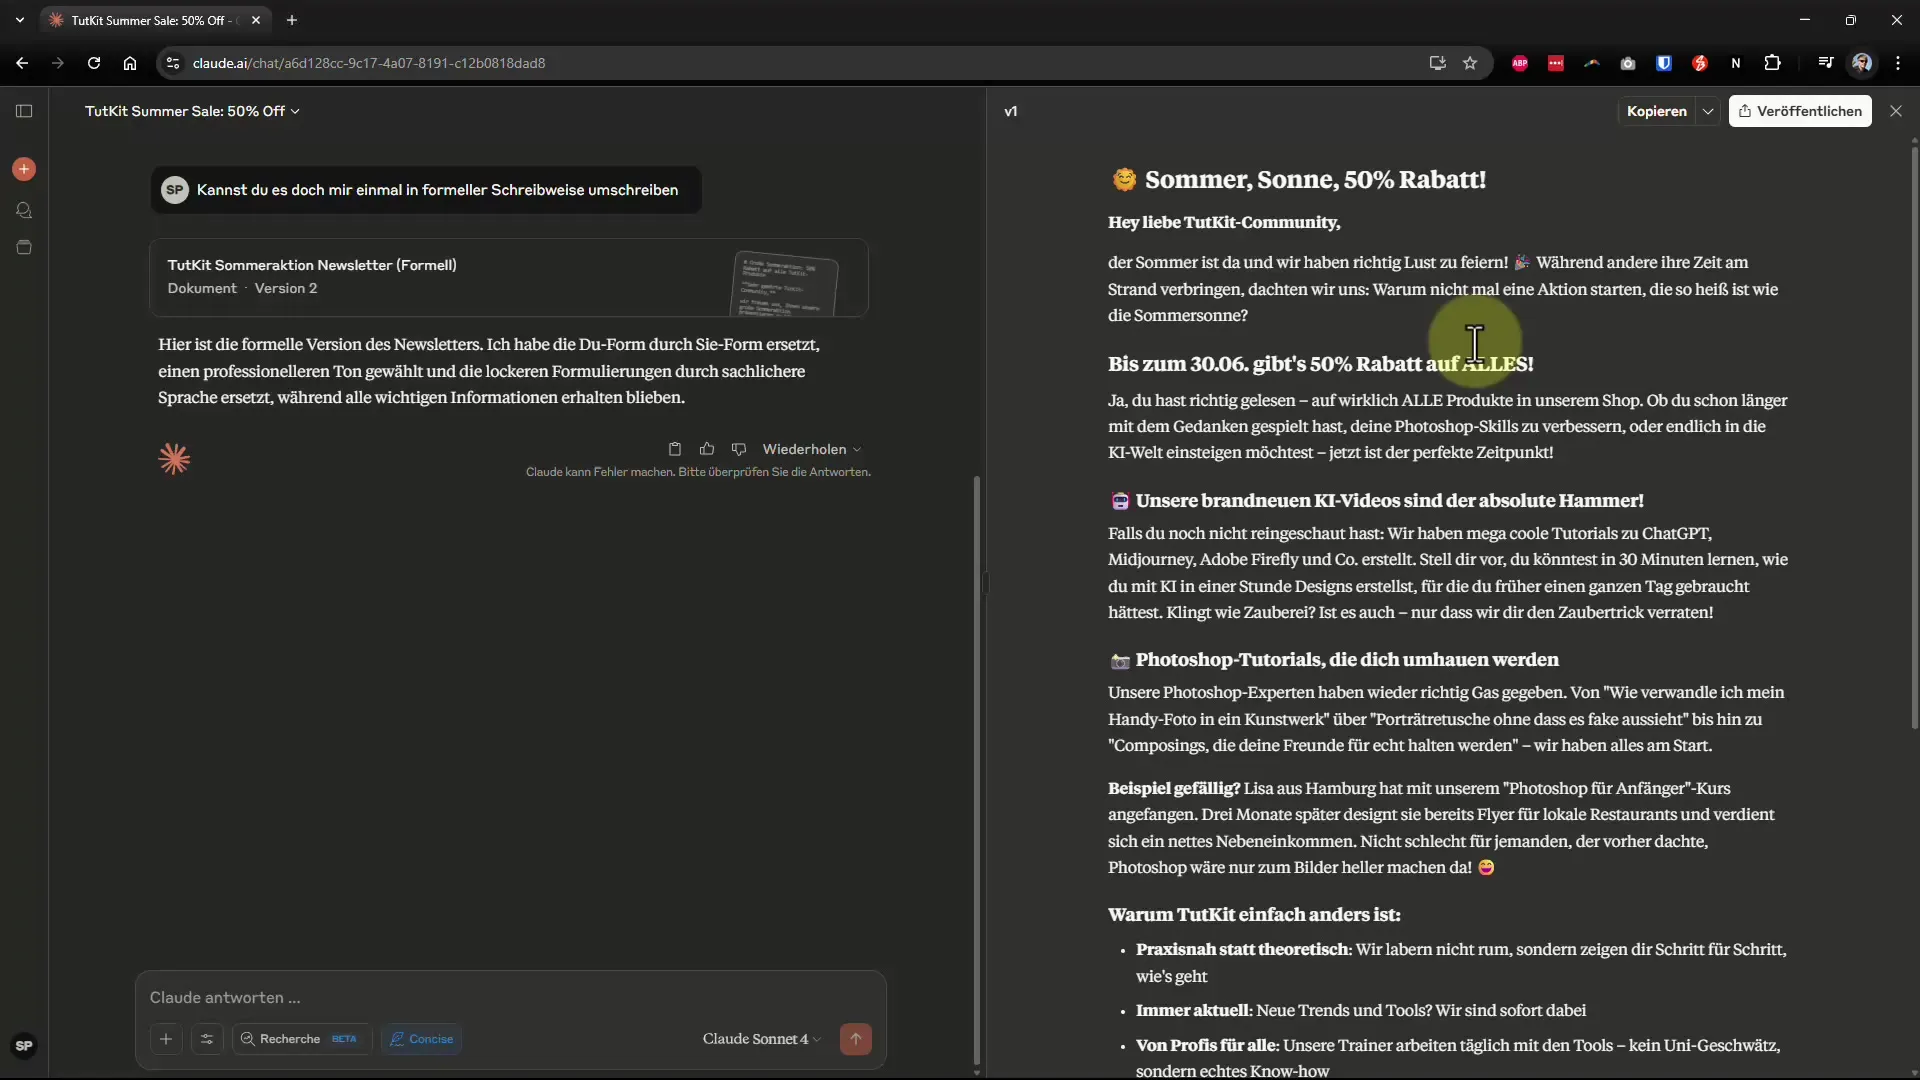Open SP user avatar at sidebar bottom
This screenshot has width=1920, height=1080.
click(x=24, y=1046)
